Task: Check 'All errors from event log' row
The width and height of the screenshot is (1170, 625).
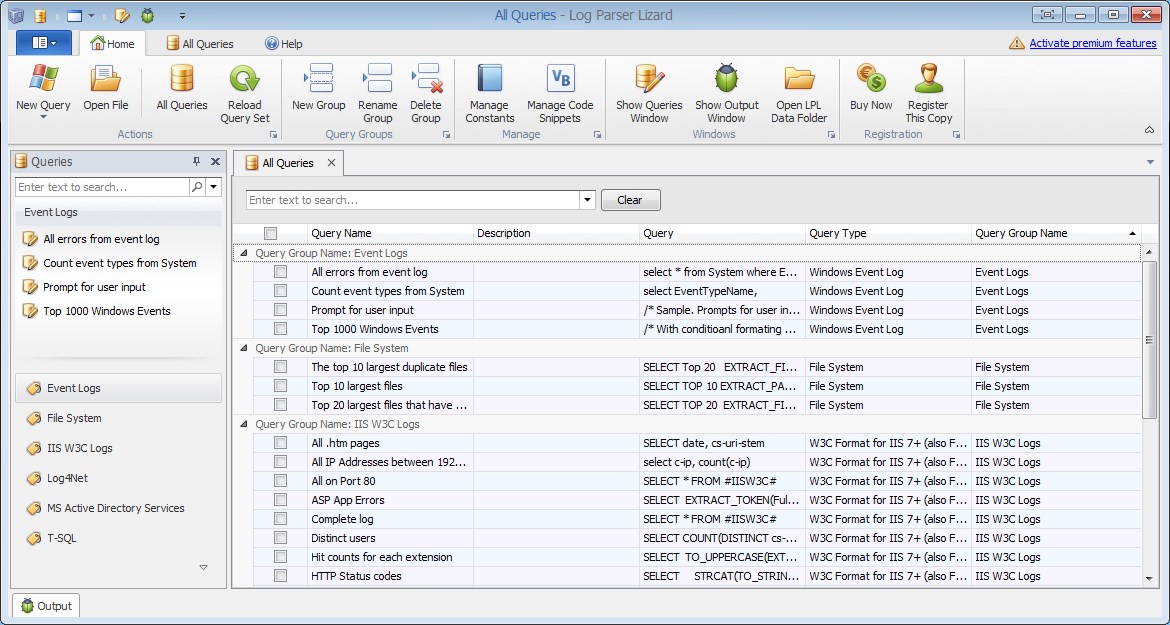Action: (x=280, y=271)
